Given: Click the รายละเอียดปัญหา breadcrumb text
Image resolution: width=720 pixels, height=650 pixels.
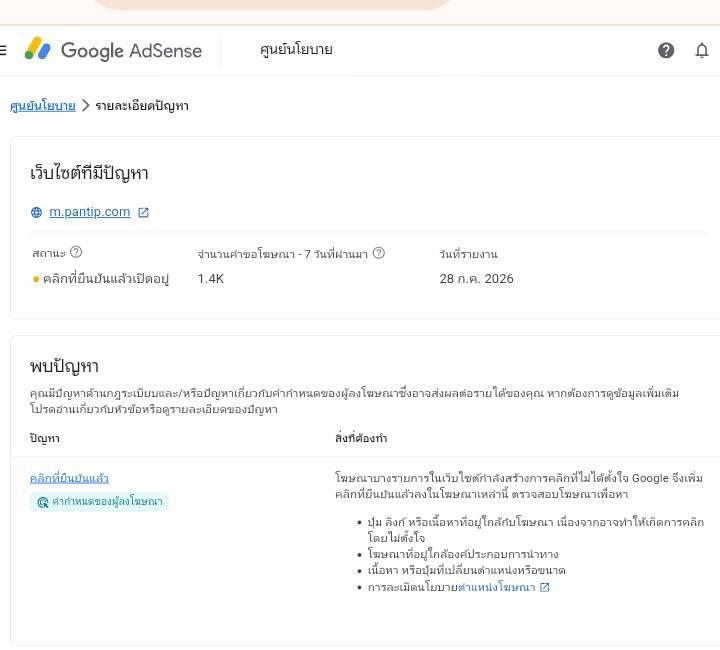Looking at the screenshot, I should (x=142, y=106).
